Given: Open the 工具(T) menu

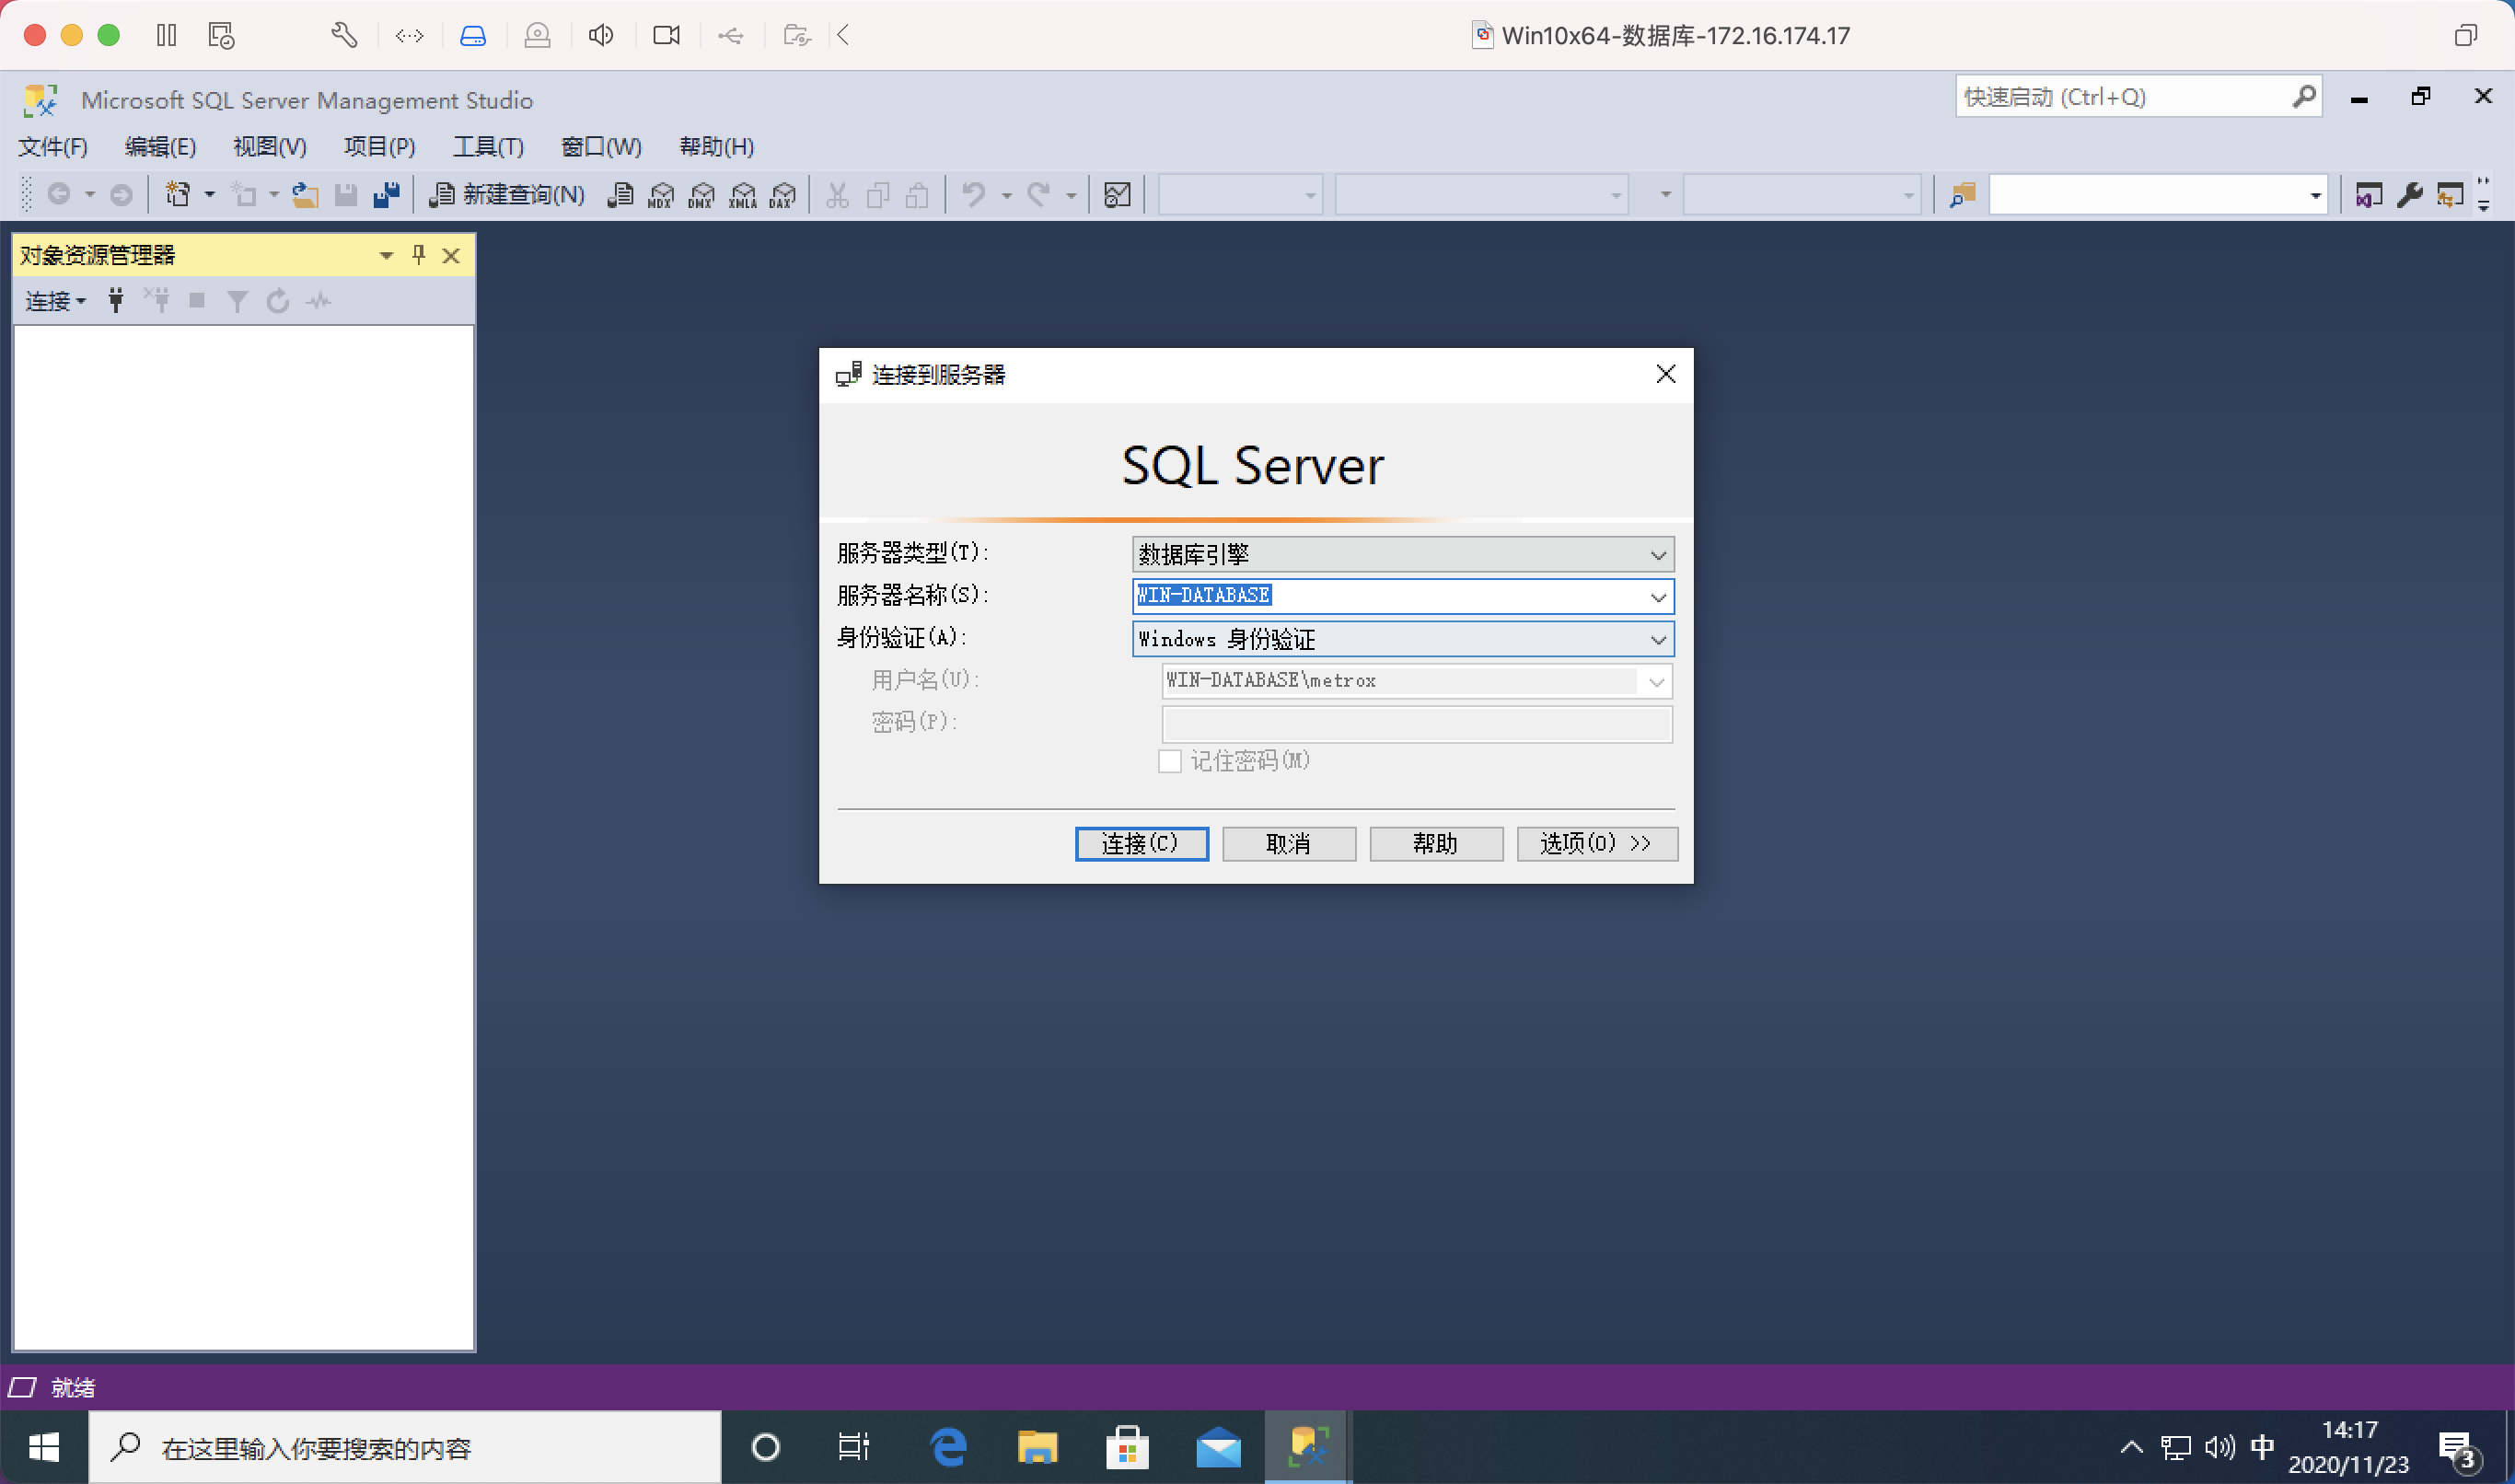Looking at the screenshot, I should (489, 147).
